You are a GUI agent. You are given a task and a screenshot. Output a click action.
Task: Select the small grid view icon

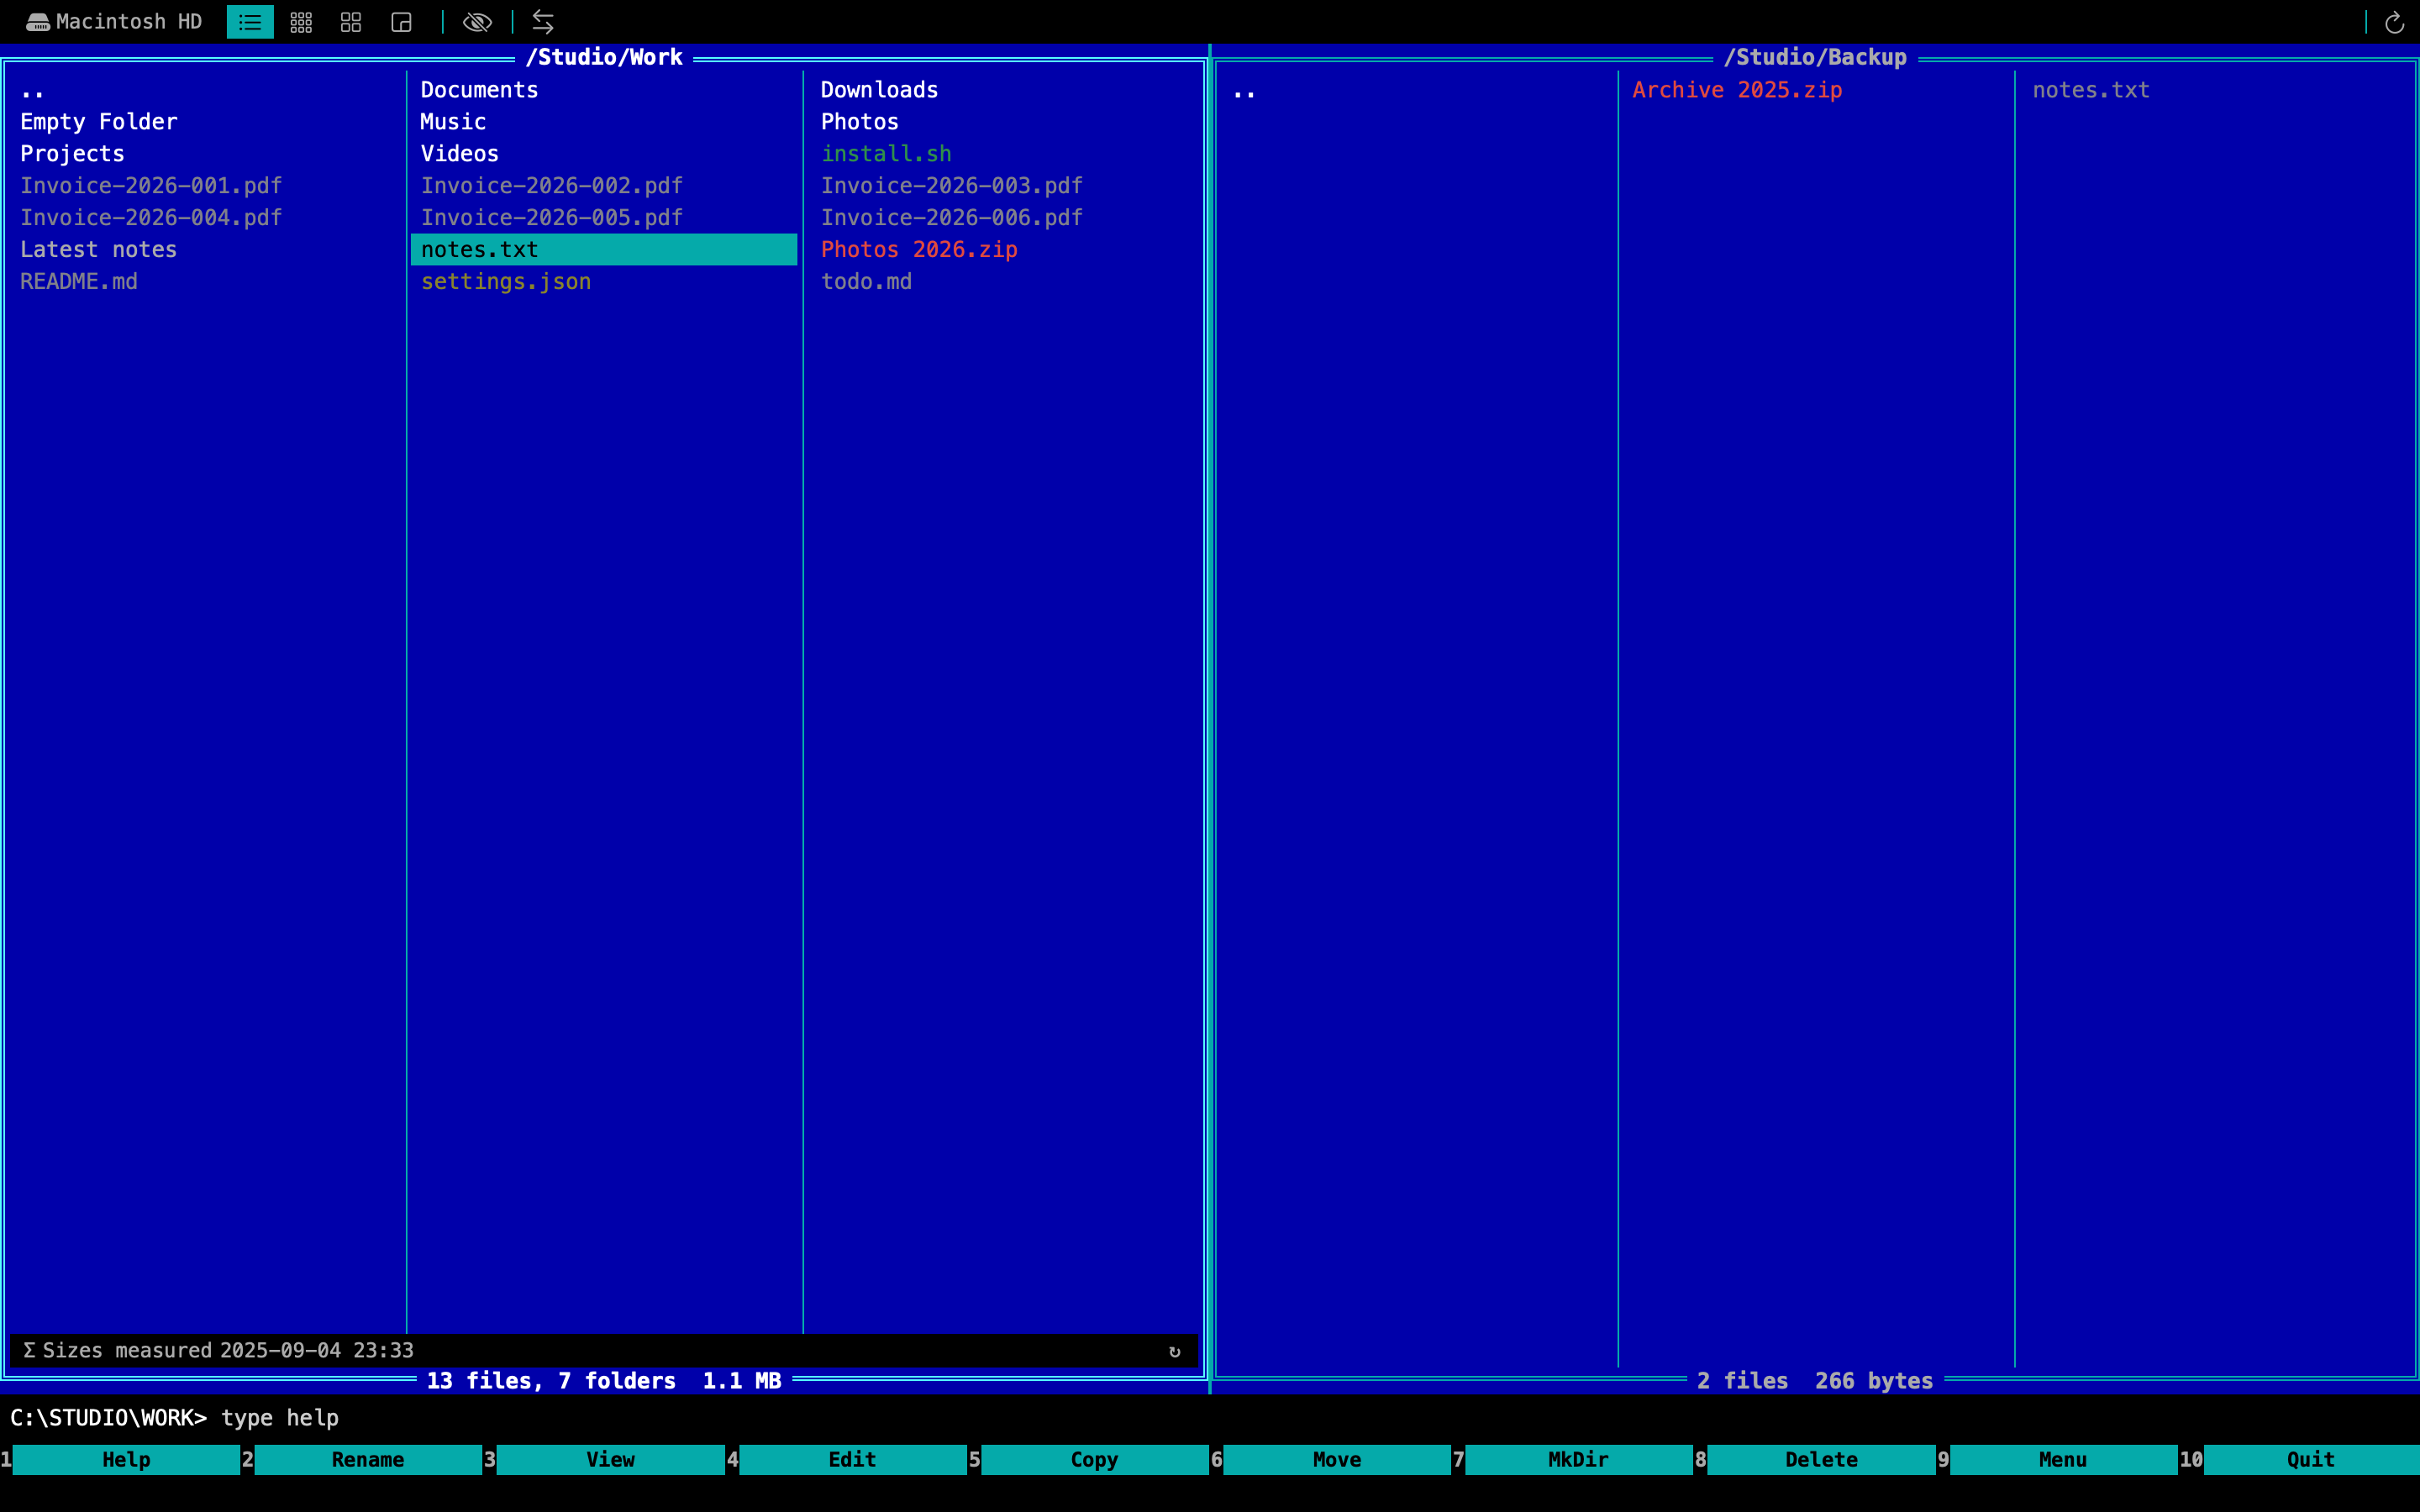pyautogui.click(x=301, y=22)
